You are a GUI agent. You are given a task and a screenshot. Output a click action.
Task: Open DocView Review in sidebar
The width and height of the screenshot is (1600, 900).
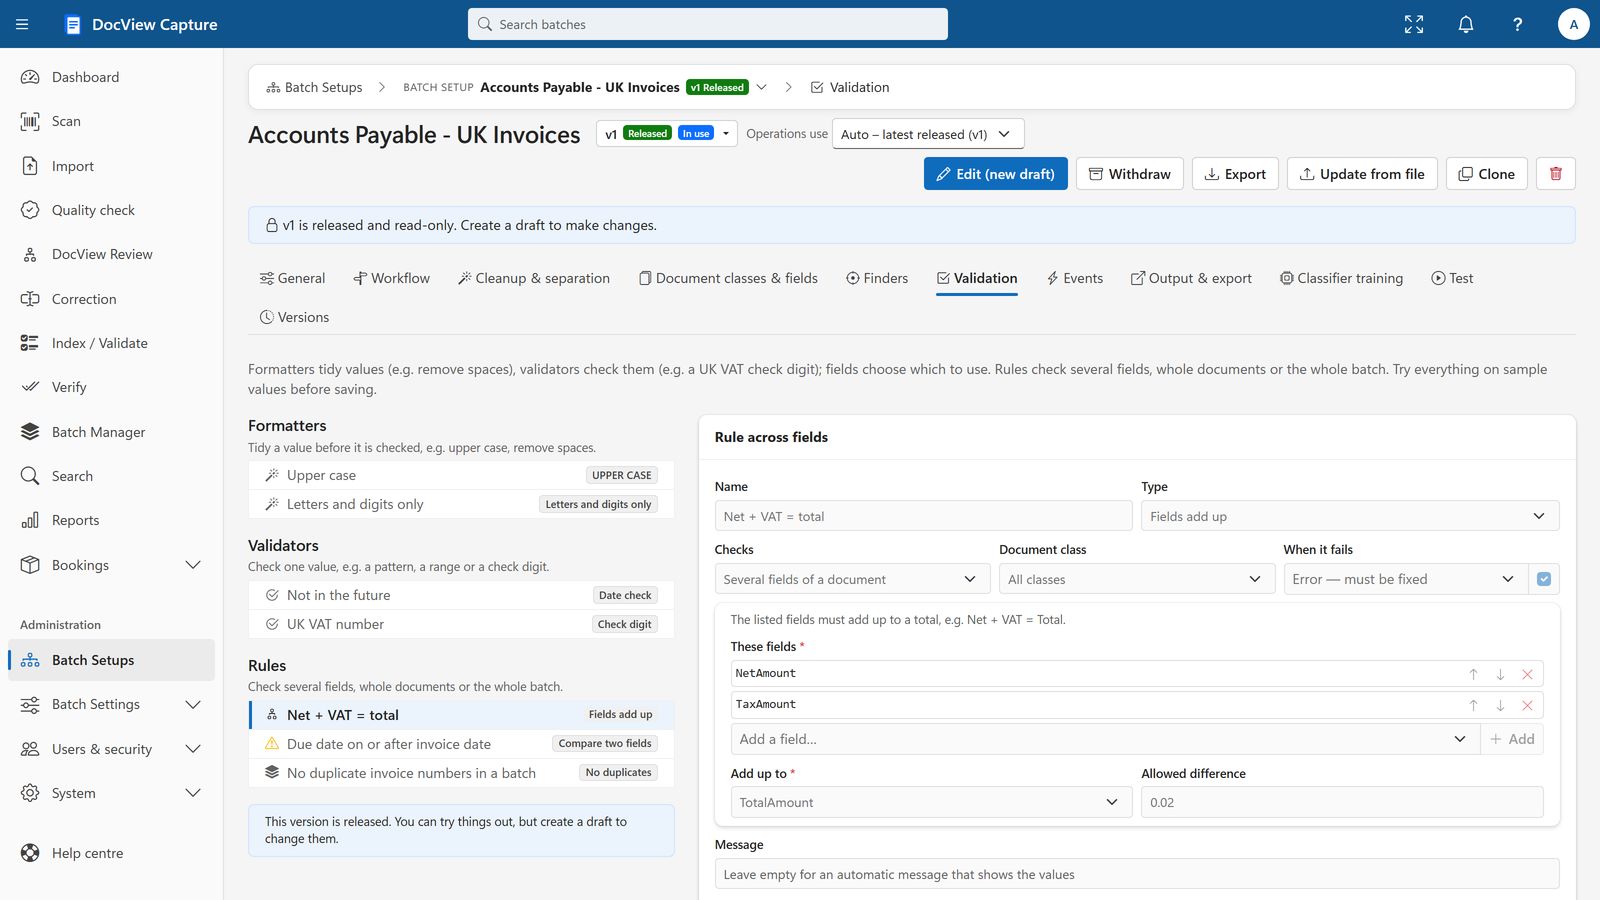[111, 254]
